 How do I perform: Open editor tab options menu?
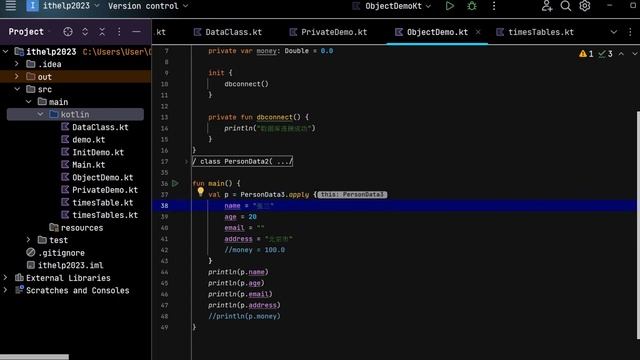[x=630, y=32]
